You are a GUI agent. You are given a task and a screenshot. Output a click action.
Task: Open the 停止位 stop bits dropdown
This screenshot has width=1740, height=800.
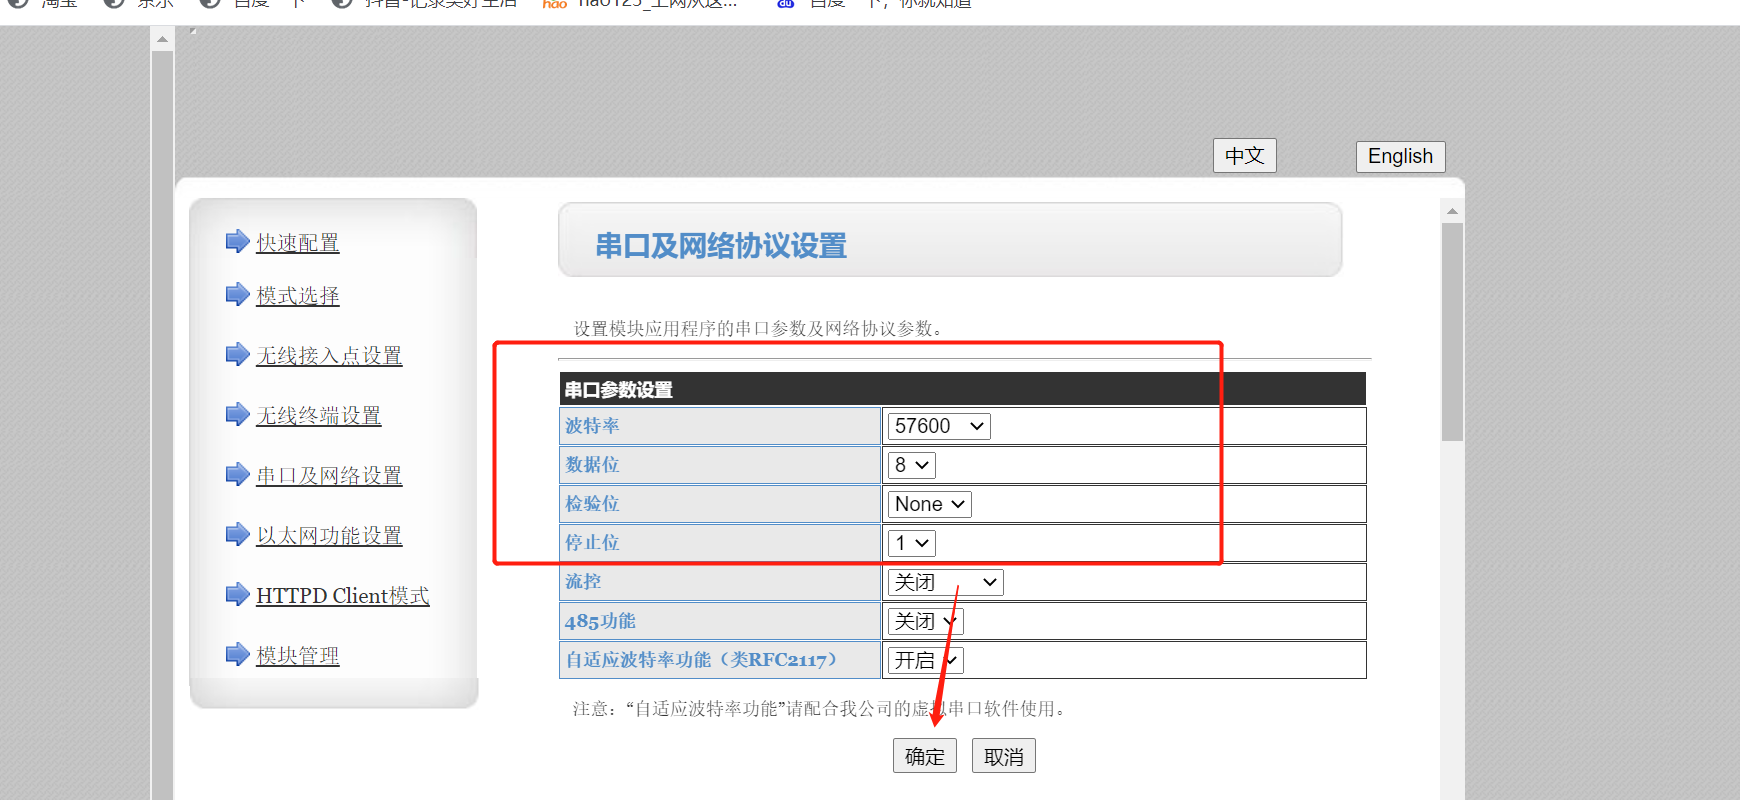pyautogui.click(x=912, y=543)
